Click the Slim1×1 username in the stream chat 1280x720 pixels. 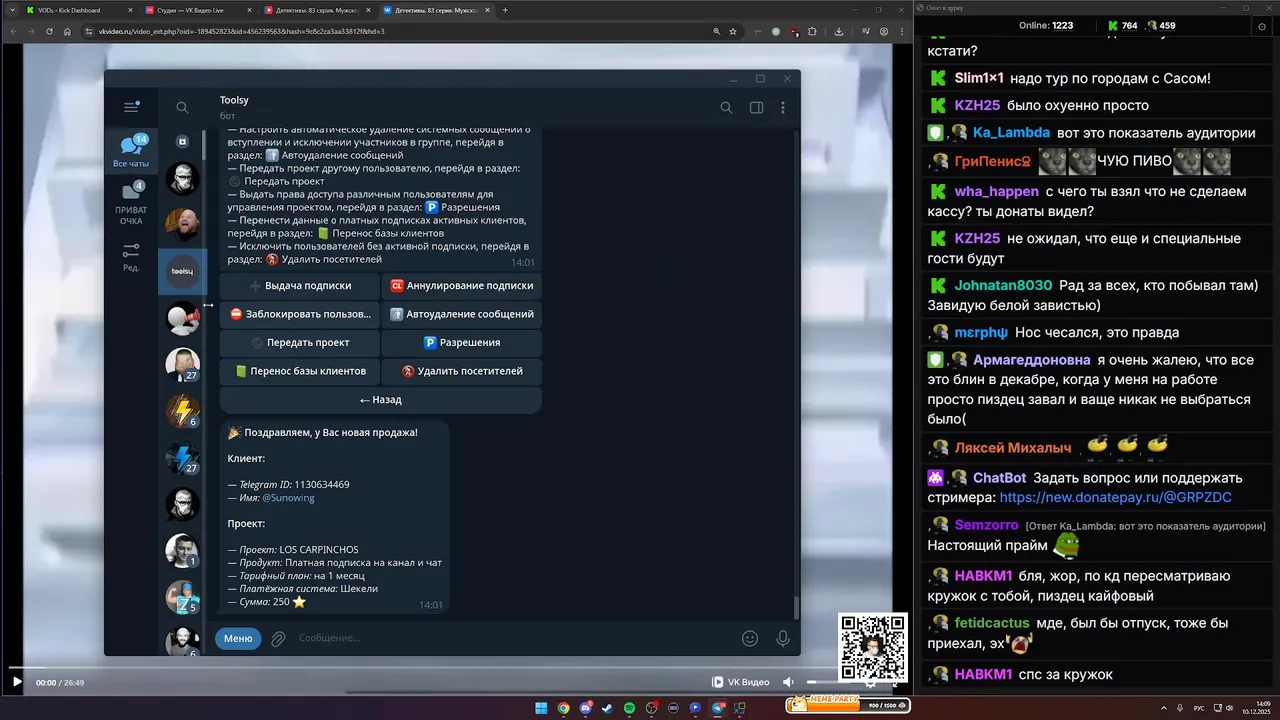pos(979,78)
